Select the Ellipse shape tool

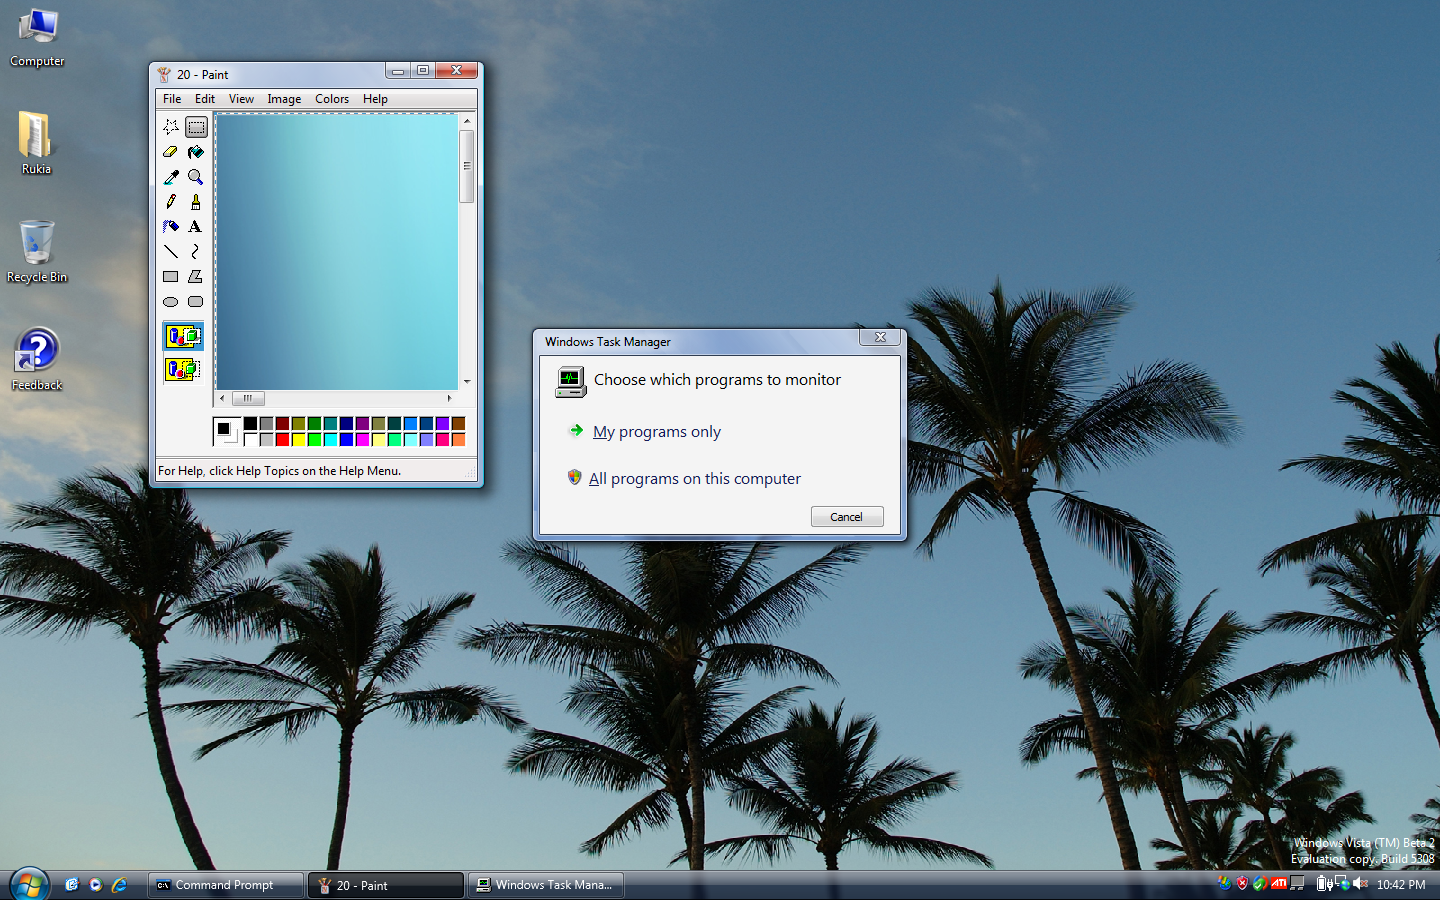[x=171, y=302]
